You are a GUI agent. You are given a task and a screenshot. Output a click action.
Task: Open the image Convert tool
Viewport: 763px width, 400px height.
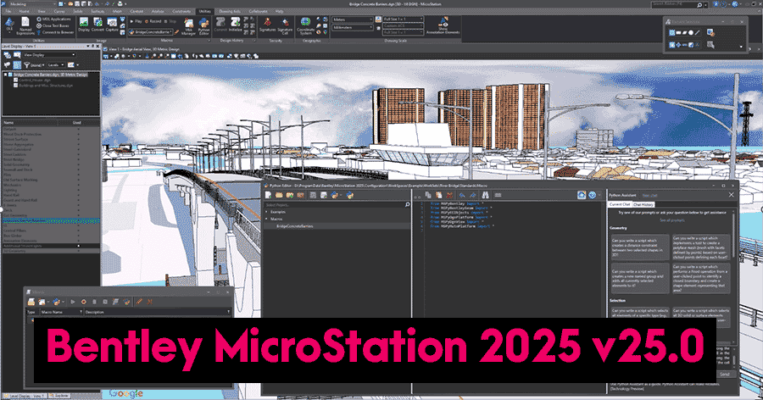point(98,24)
